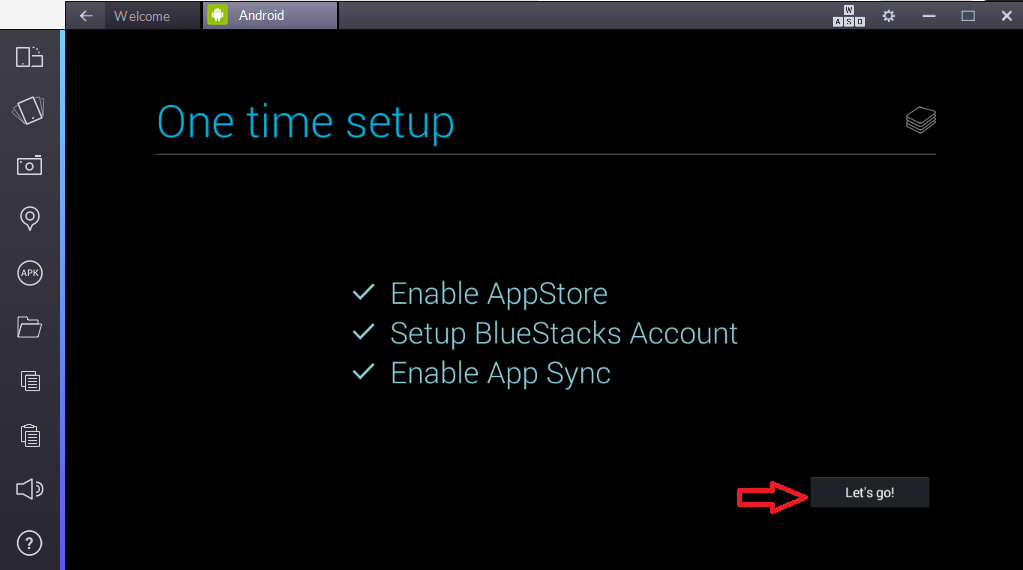
Task: Click the copy icon in the sidebar
Action: [30, 381]
